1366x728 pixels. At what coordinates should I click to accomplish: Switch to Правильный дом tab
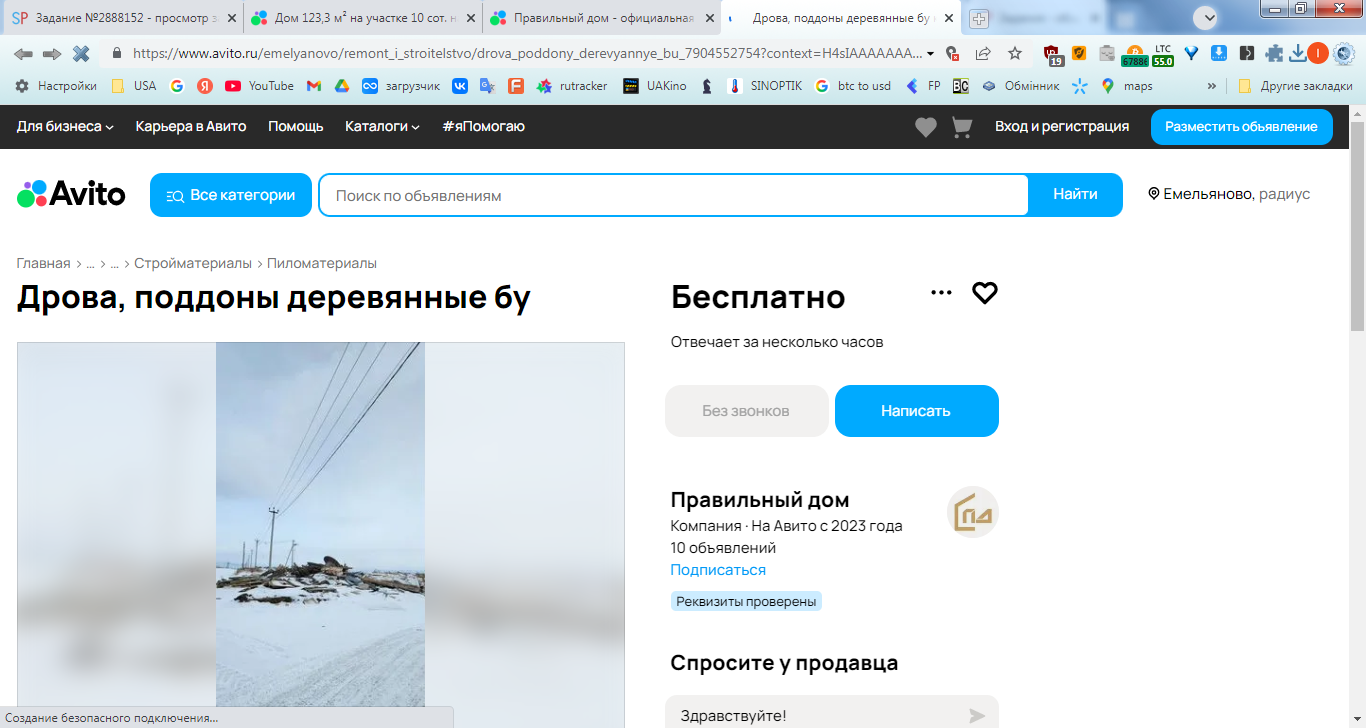[601, 18]
